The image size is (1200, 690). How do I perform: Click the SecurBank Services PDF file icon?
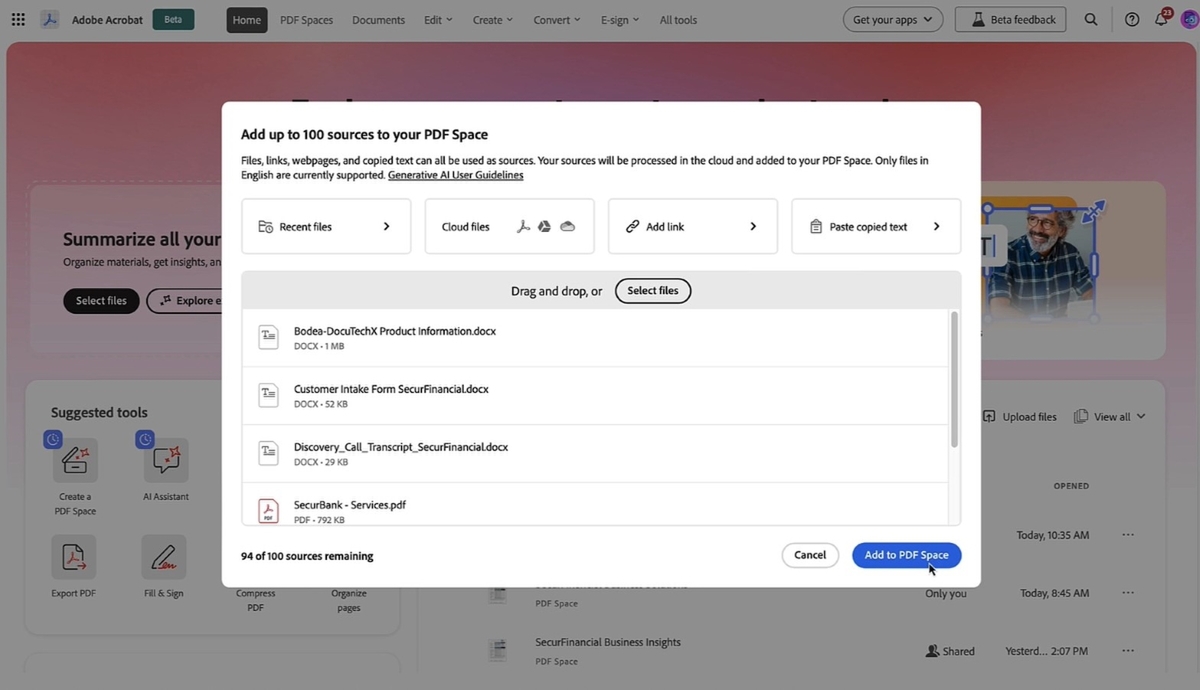tap(268, 511)
